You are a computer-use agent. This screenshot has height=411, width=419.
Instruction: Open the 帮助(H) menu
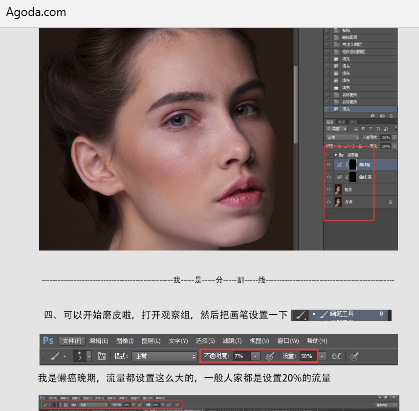tap(317, 341)
